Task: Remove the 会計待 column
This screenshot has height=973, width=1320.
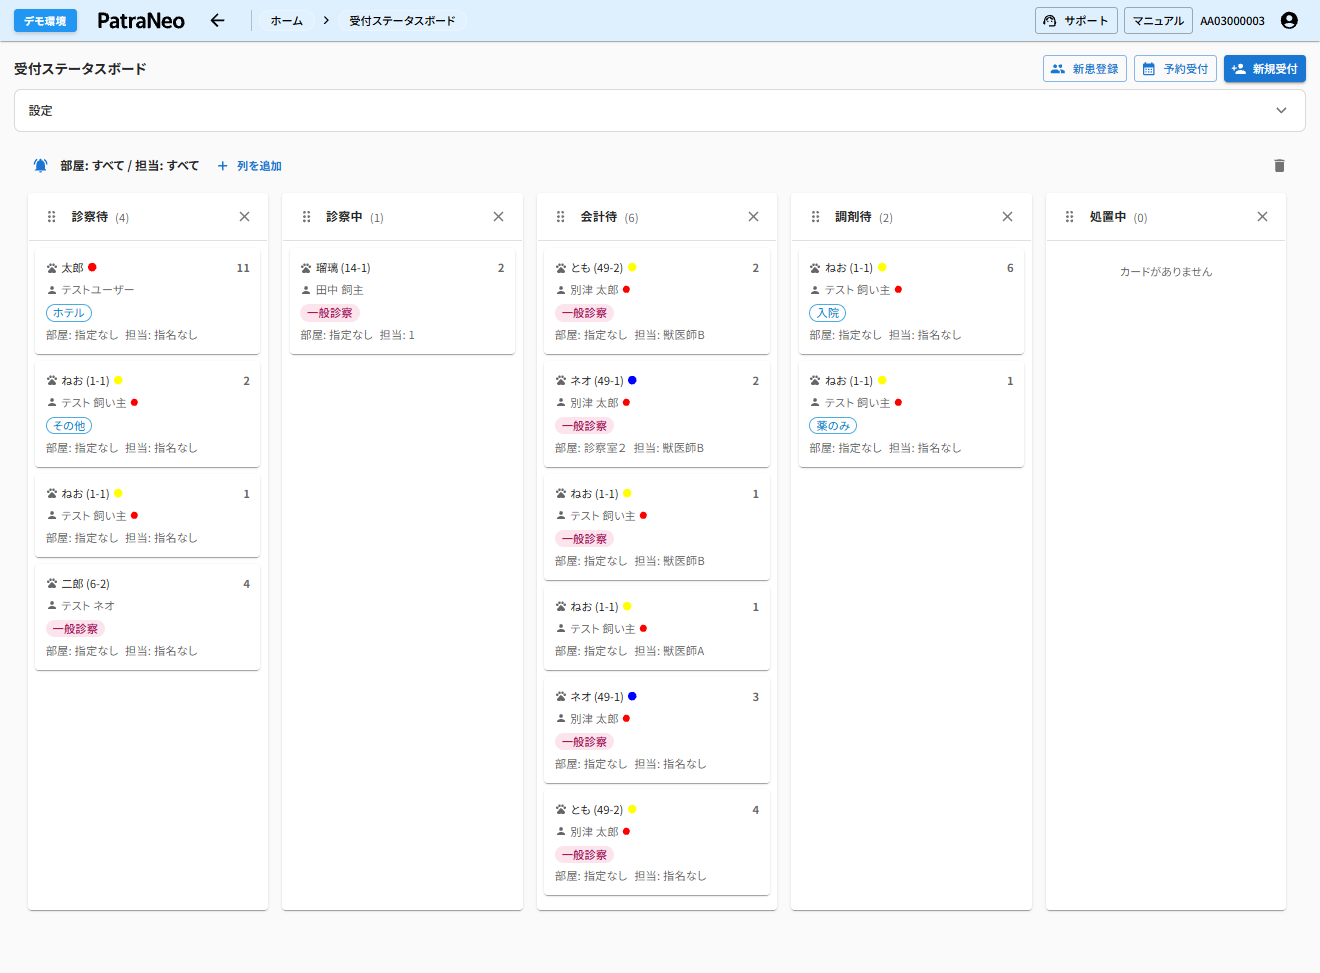Action: click(753, 217)
